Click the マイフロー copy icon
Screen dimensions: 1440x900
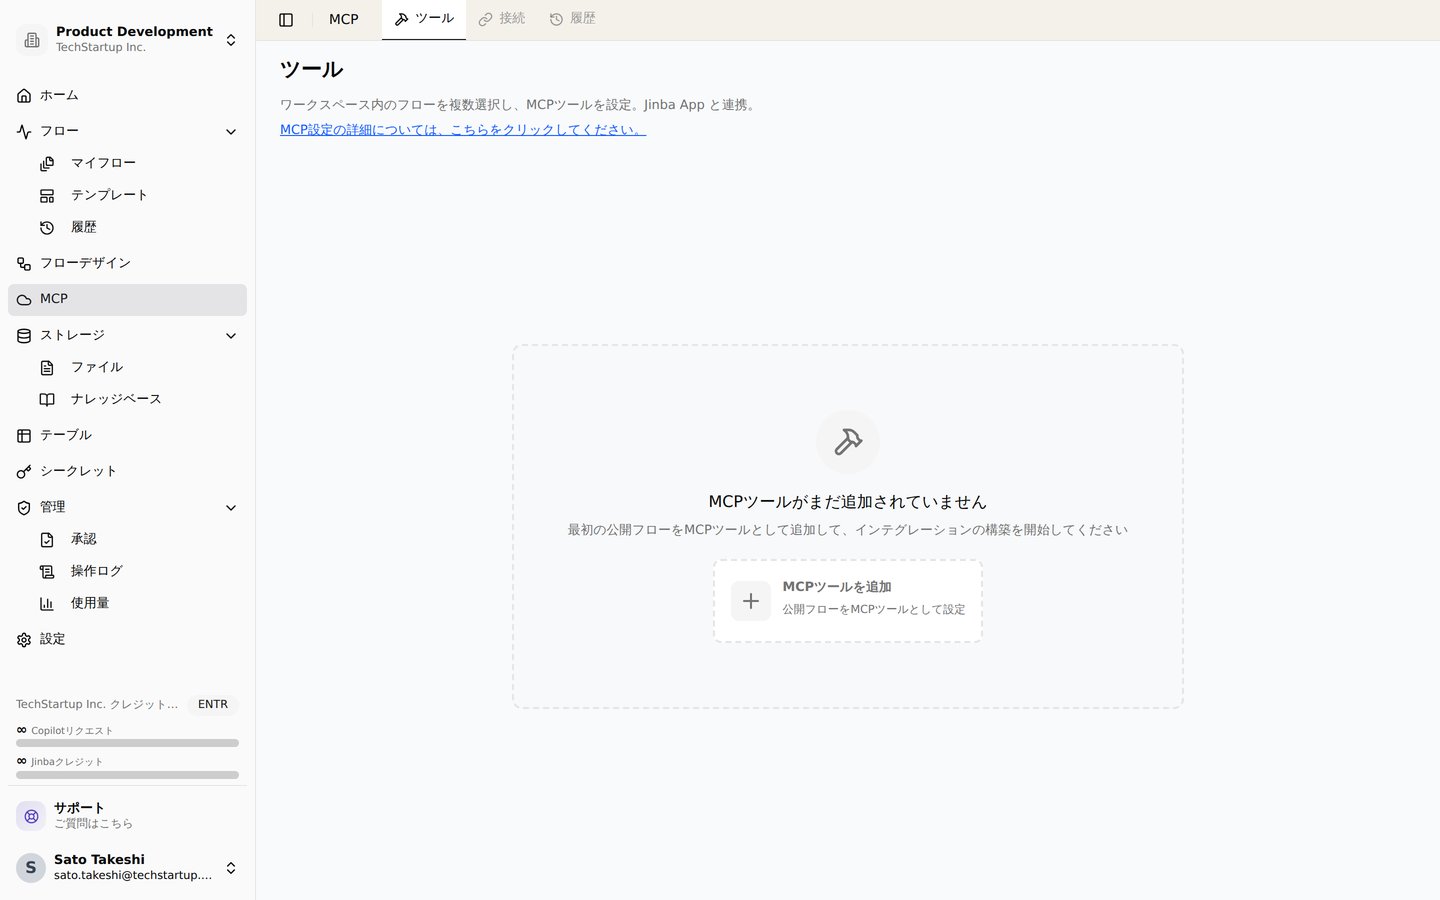point(47,164)
